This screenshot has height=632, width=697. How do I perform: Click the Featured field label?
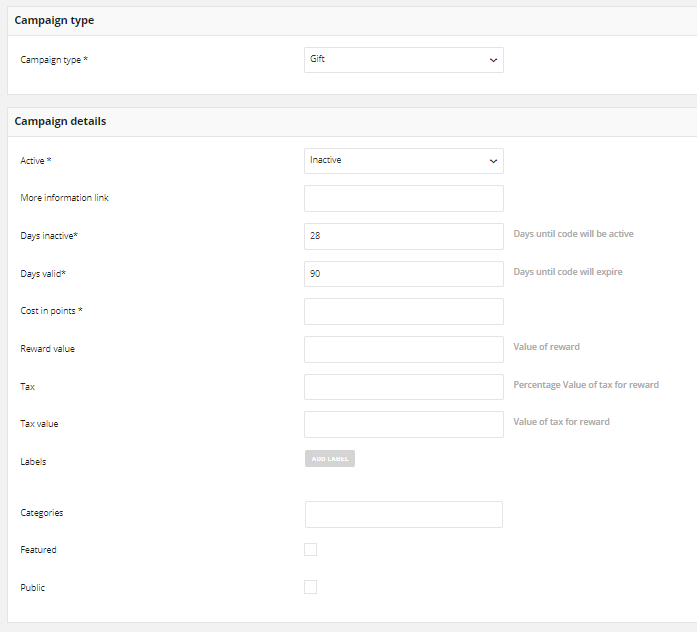(x=38, y=550)
